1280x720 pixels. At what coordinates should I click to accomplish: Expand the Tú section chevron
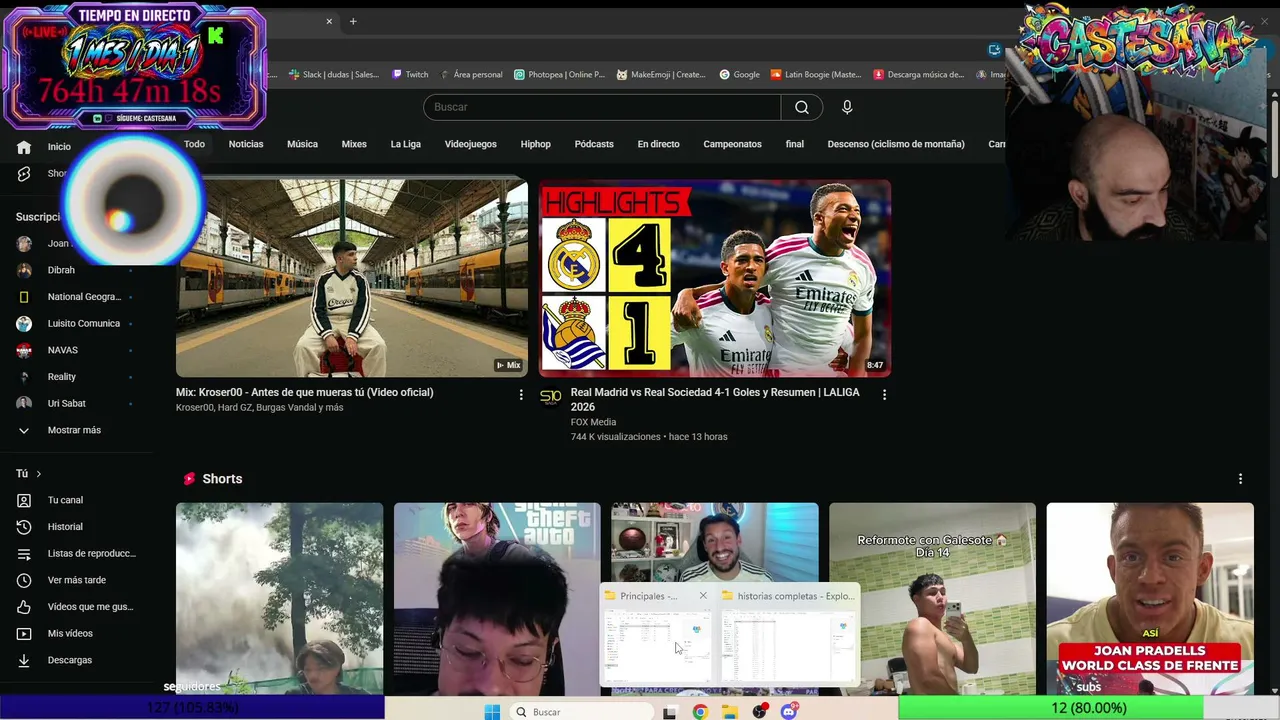(x=39, y=474)
